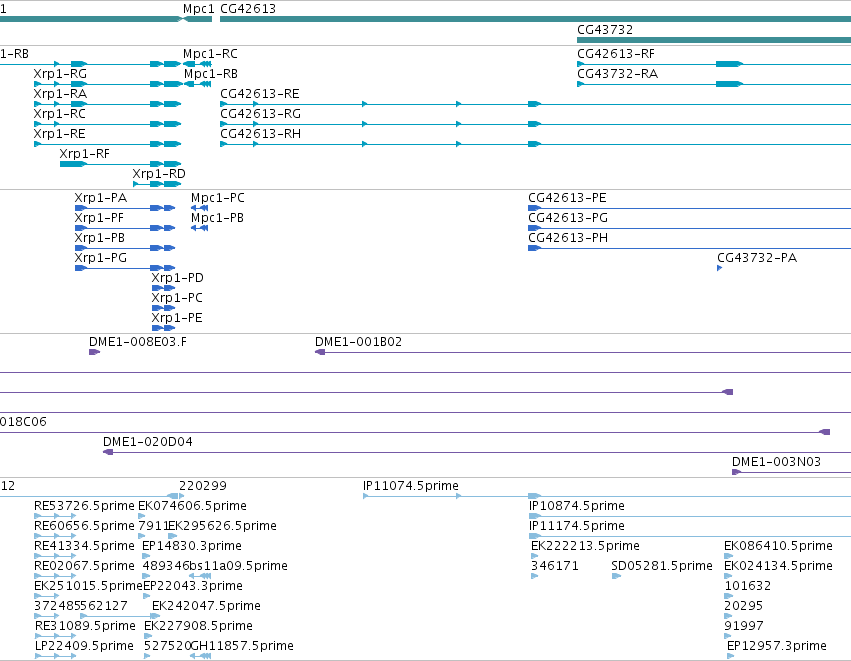The image size is (851, 661).
Task: Select the Xrp1-RC transcript
Action: [x=60, y=114]
